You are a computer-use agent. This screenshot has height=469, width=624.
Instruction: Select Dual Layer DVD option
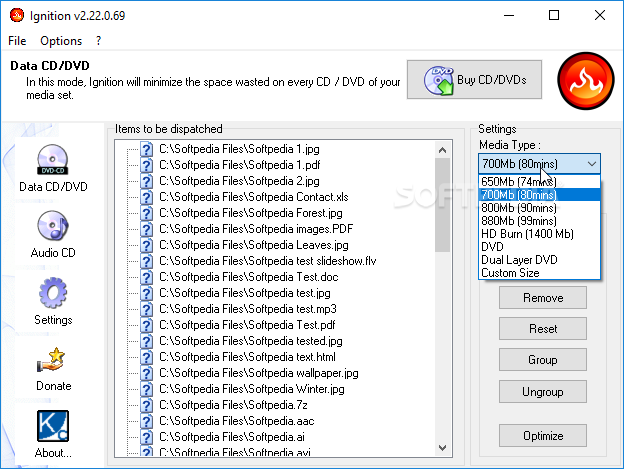pyautogui.click(x=539, y=260)
